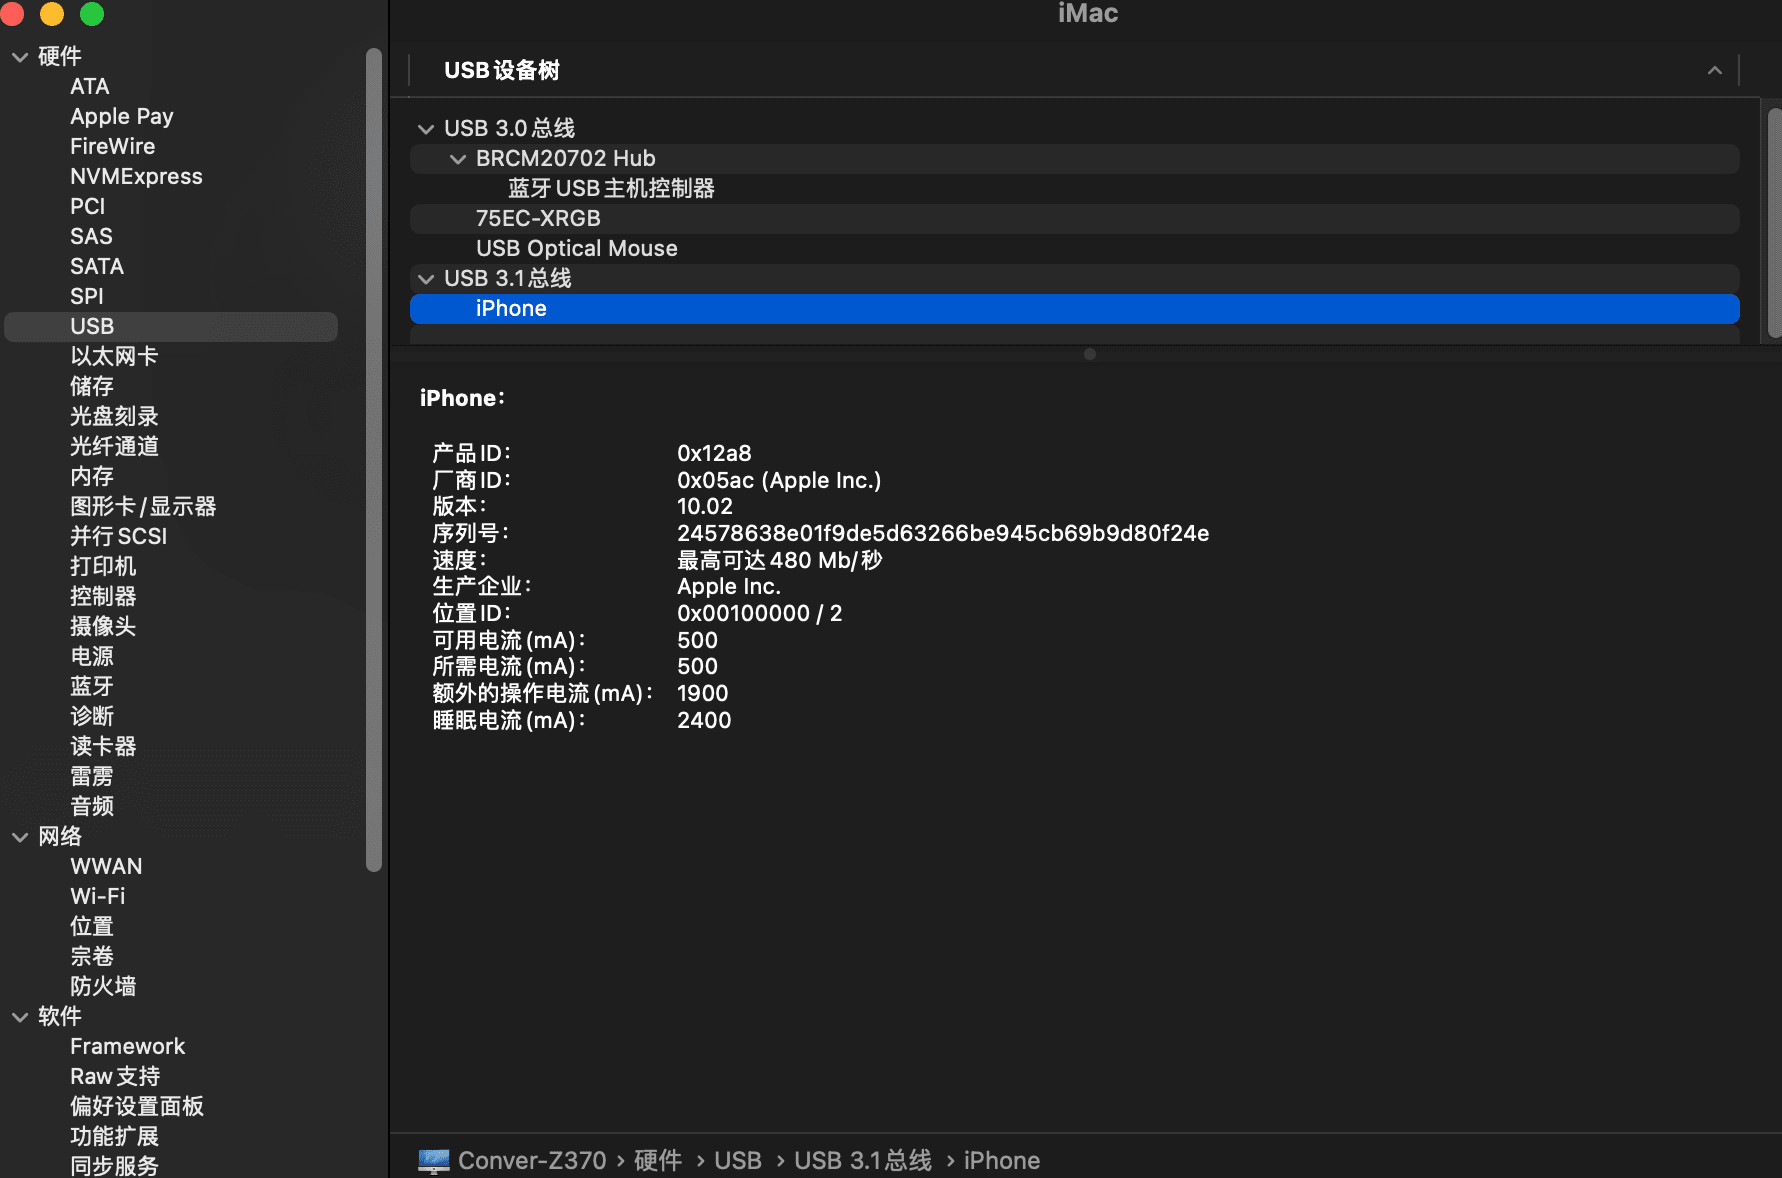The width and height of the screenshot is (1782, 1178).
Task: Select Framework under 软件
Action: tap(128, 1047)
